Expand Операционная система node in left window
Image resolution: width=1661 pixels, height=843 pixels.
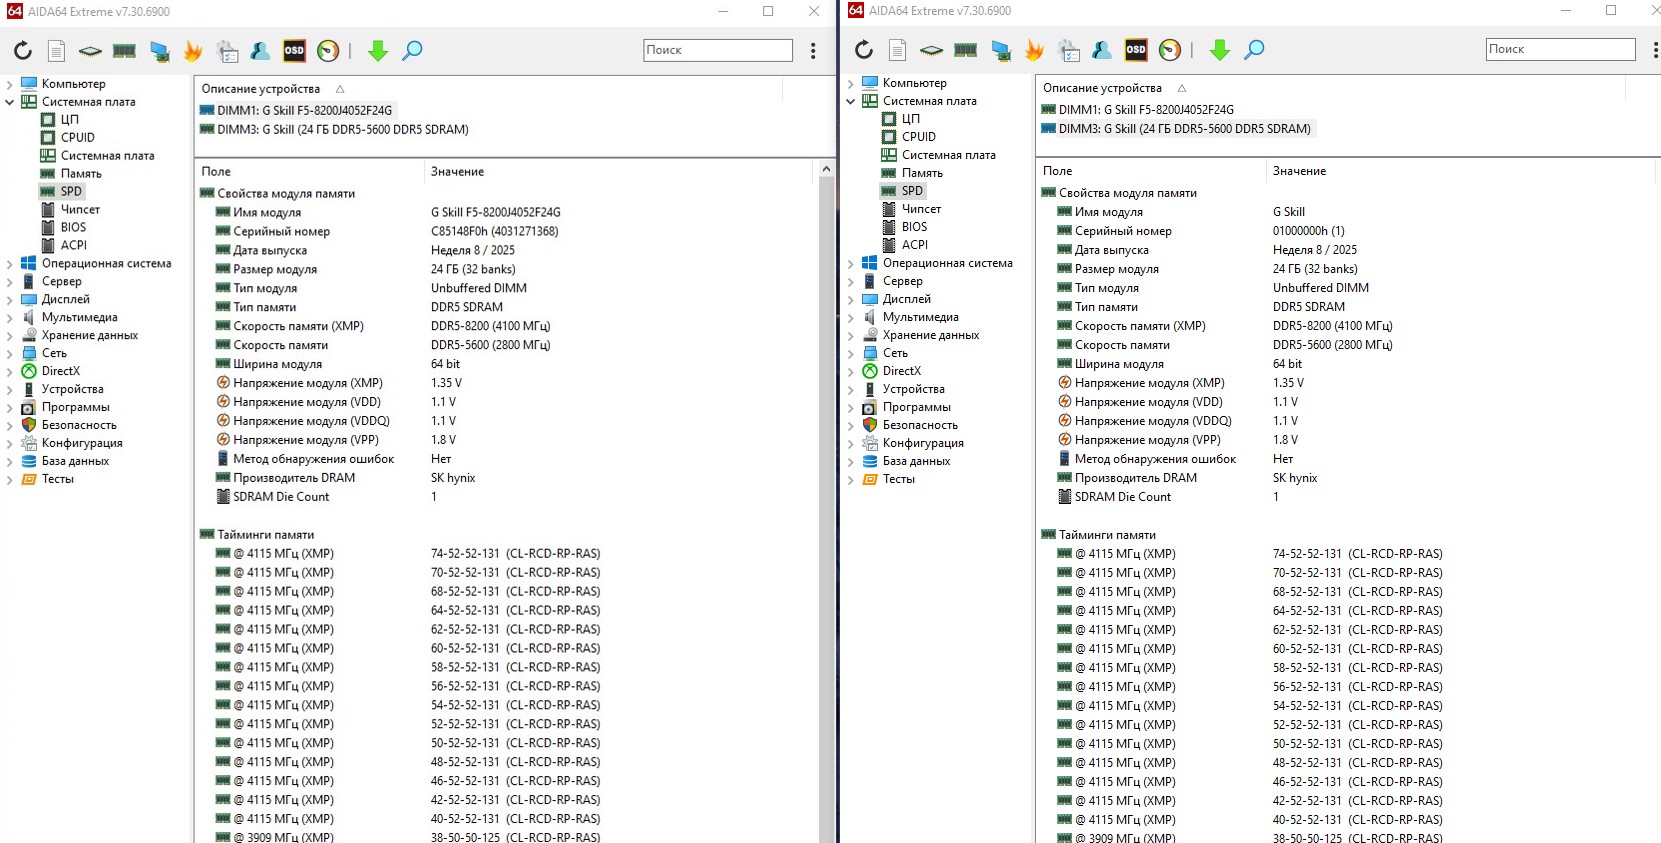10,264
